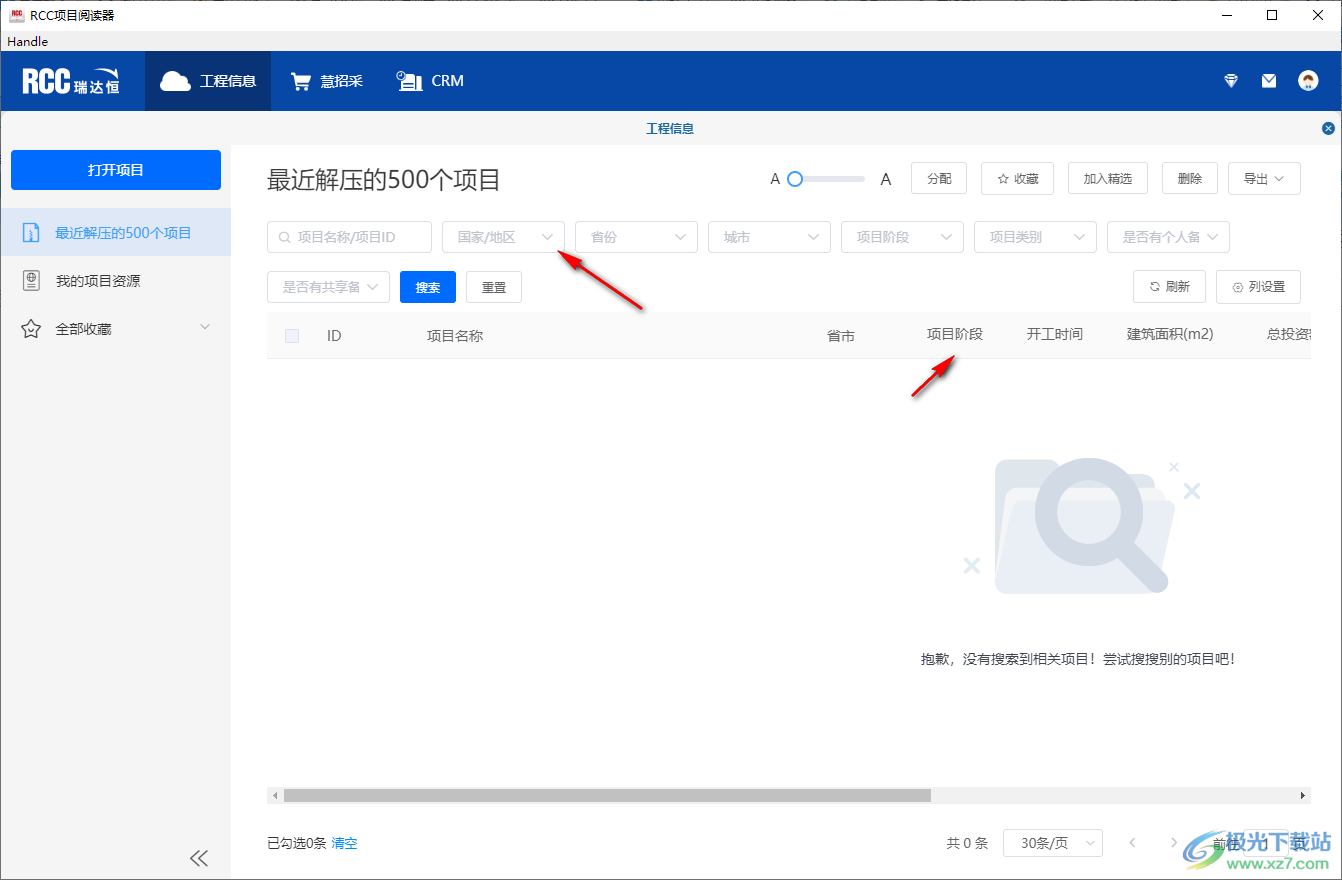Select the 工程信息 tab
Screen dimensions: 1342x880
(670, 128)
